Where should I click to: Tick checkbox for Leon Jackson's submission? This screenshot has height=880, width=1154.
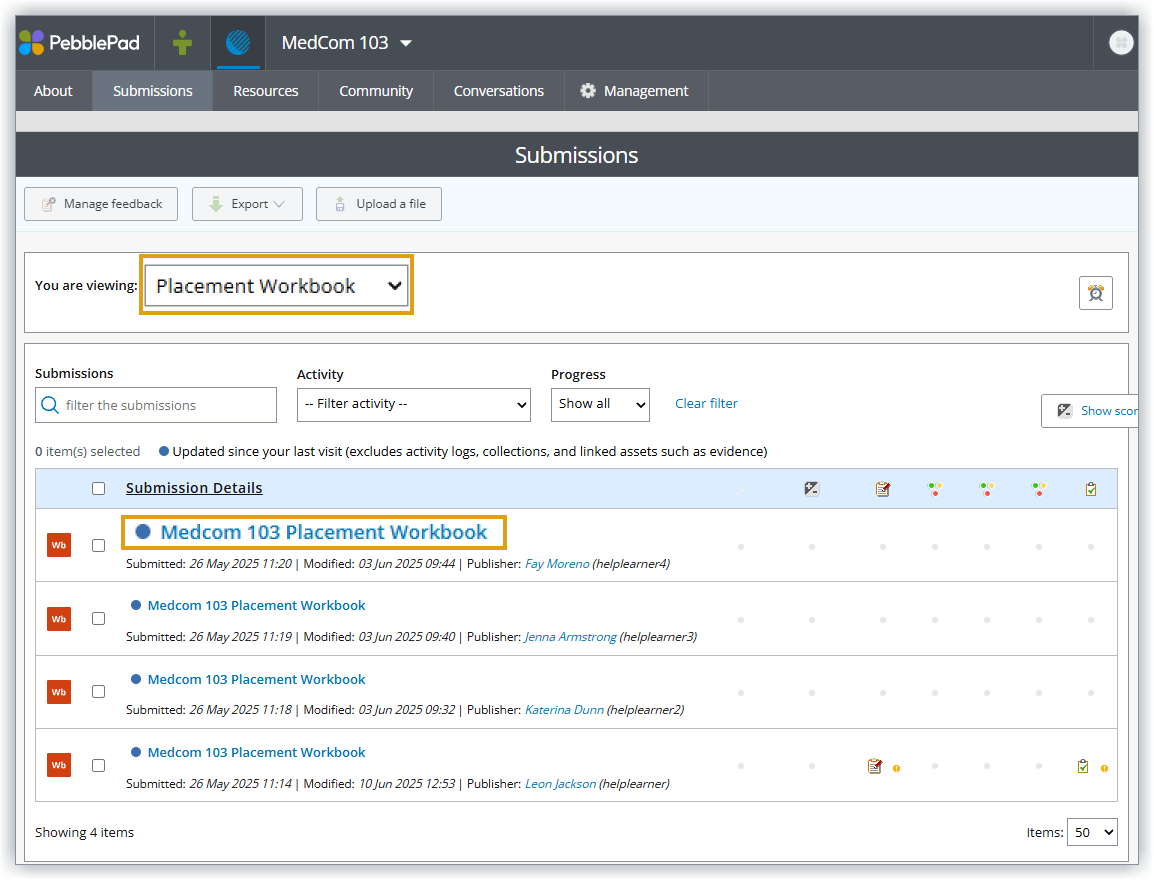(x=99, y=765)
